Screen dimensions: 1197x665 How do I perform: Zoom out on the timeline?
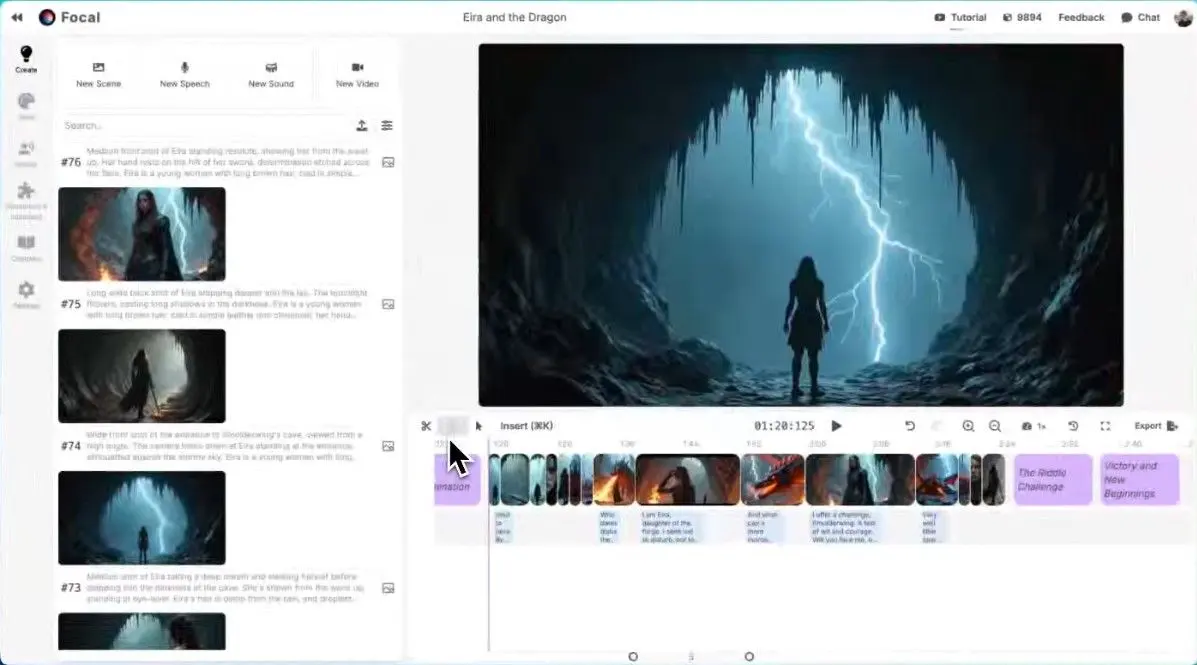pos(995,426)
